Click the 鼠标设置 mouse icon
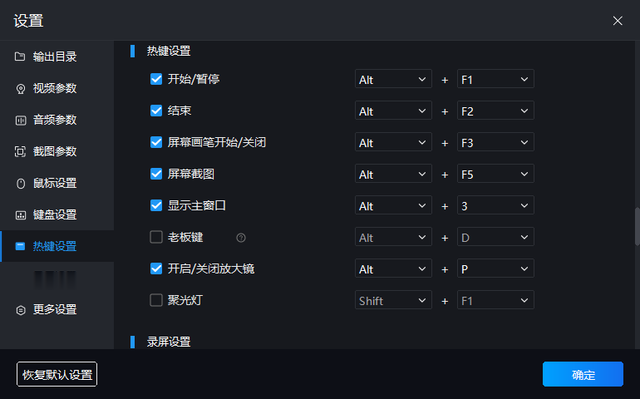This screenshot has width=640, height=399. click(20, 184)
